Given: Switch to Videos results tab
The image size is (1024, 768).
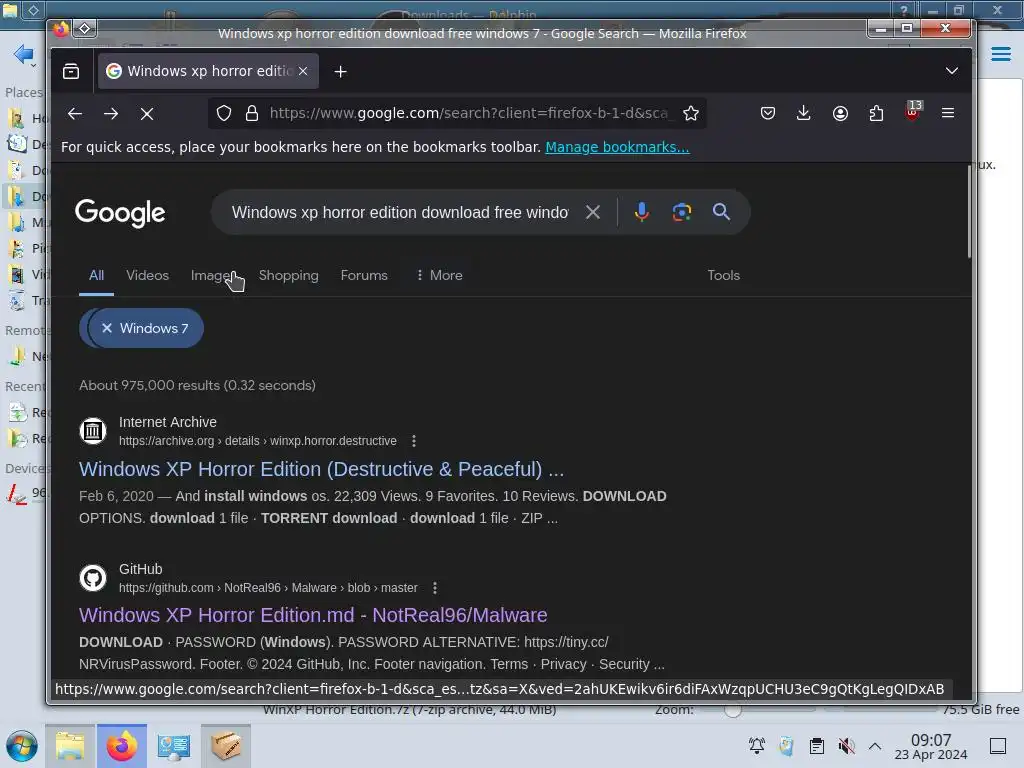Looking at the screenshot, I should pyautogui.click(x=147, y=276).
